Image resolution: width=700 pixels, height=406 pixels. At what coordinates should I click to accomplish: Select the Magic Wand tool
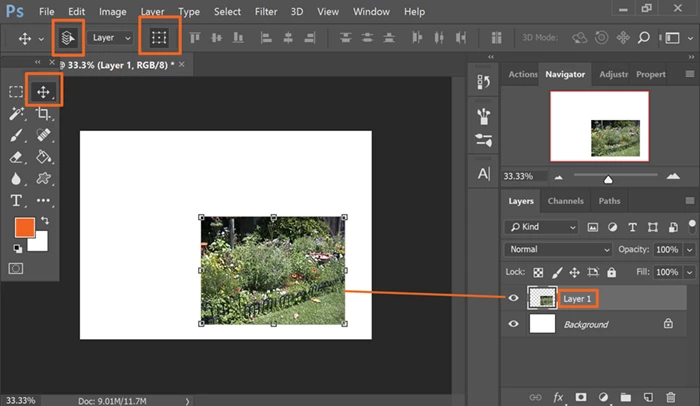pos(17,114)
